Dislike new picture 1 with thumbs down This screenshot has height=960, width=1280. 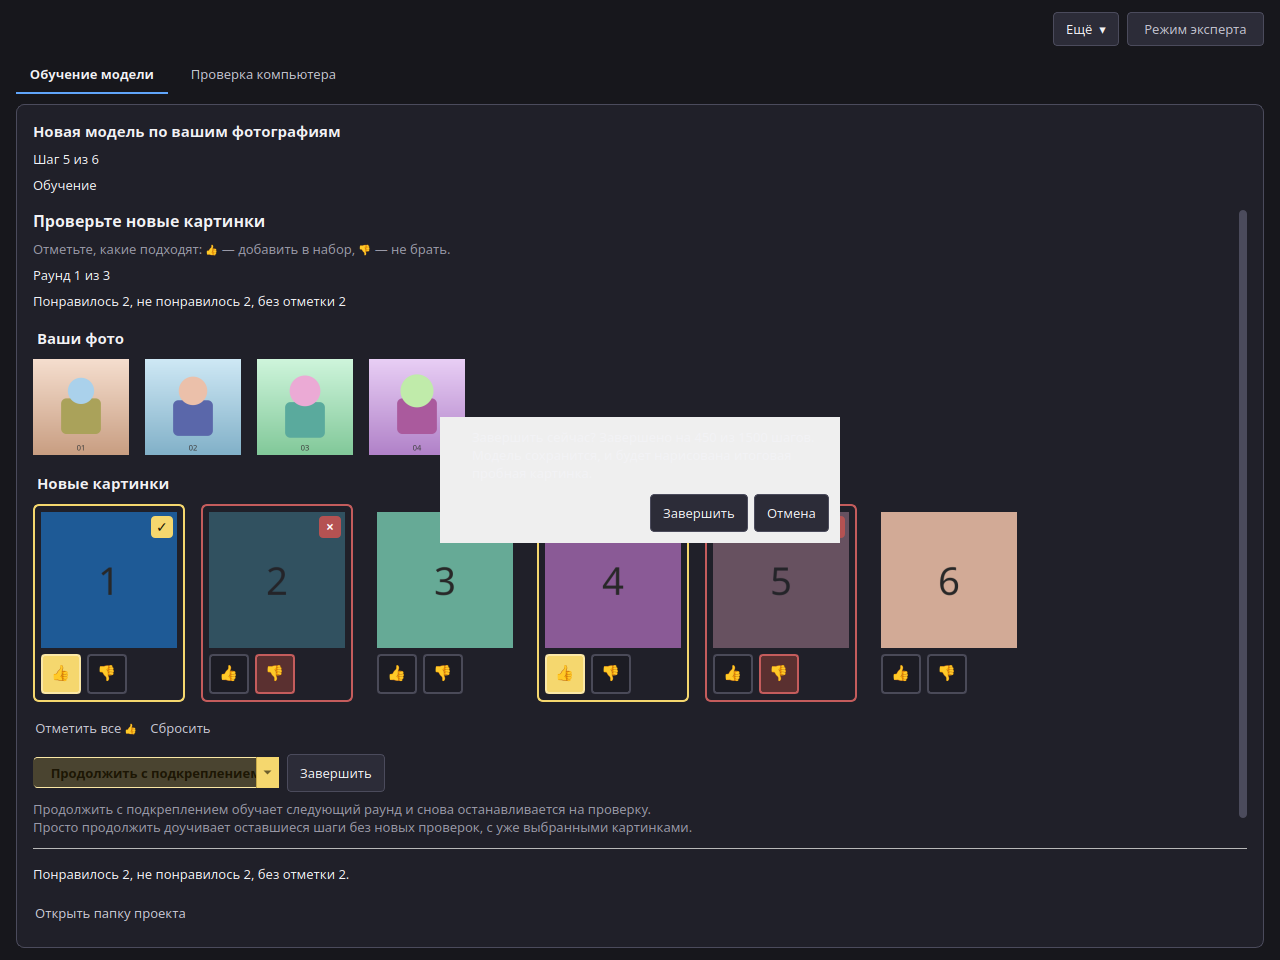tap(107, 674)
